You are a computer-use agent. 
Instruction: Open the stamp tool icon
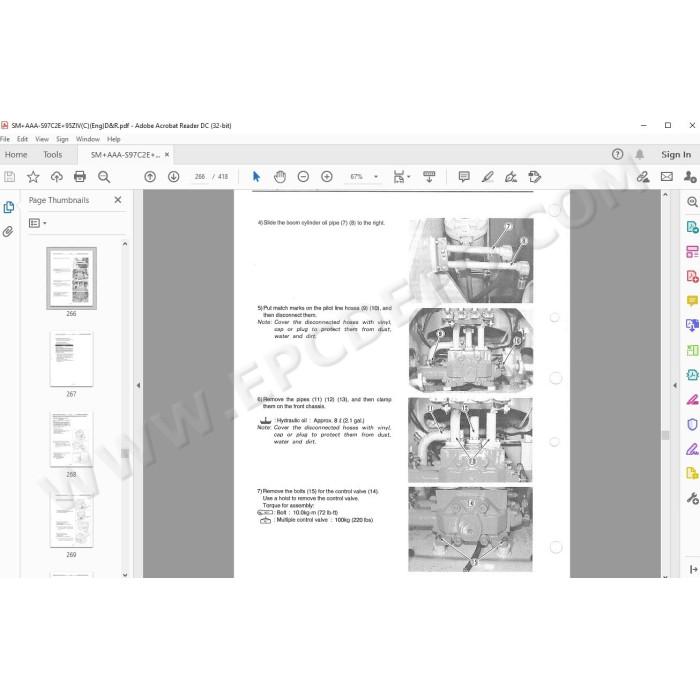pos(534,177)
